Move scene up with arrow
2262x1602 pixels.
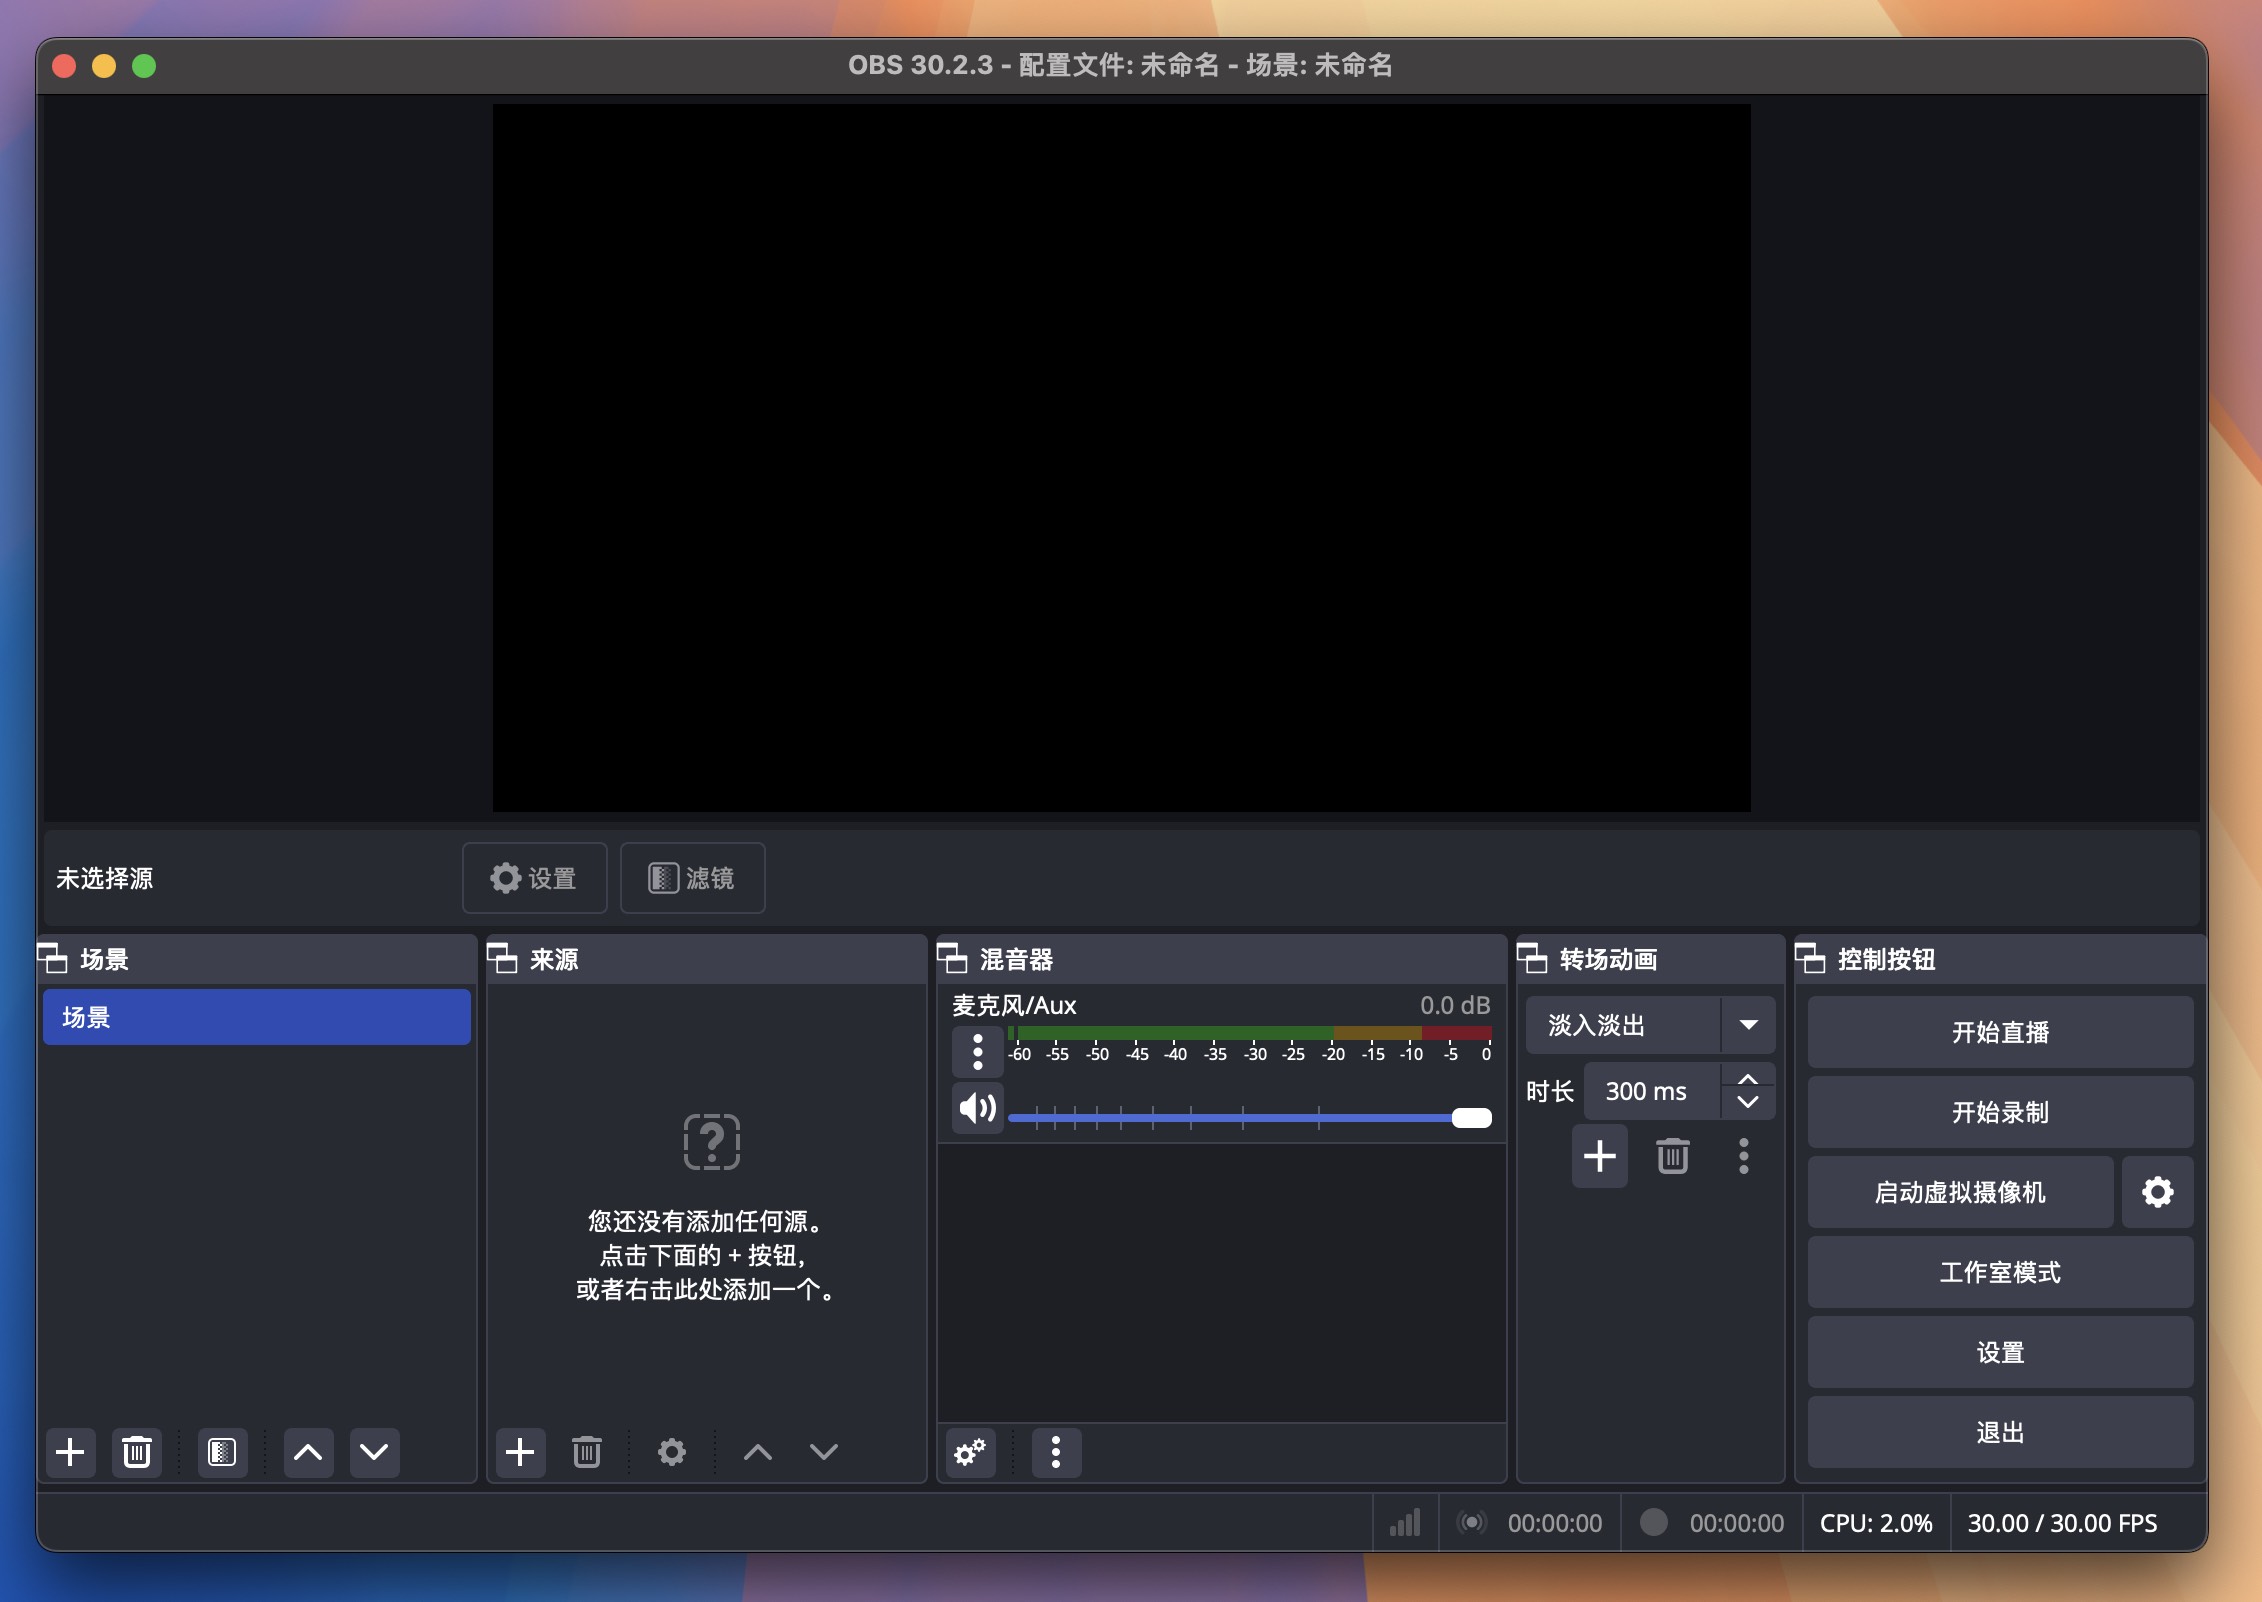[308, 1452]
